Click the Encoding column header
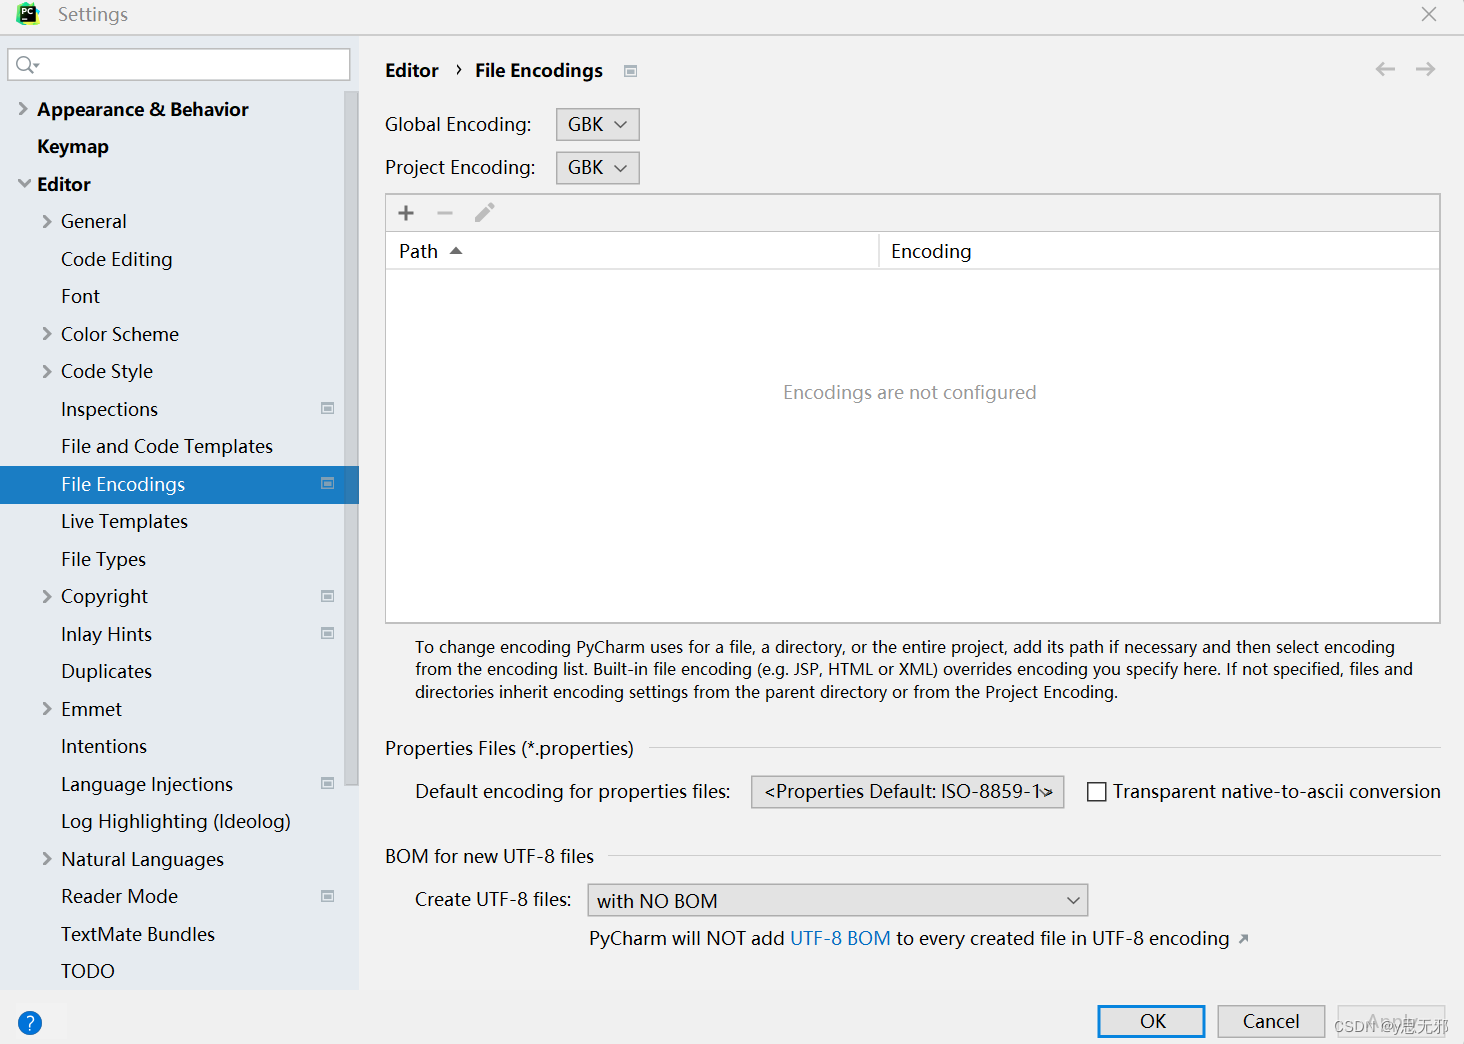 point(1159,251)
